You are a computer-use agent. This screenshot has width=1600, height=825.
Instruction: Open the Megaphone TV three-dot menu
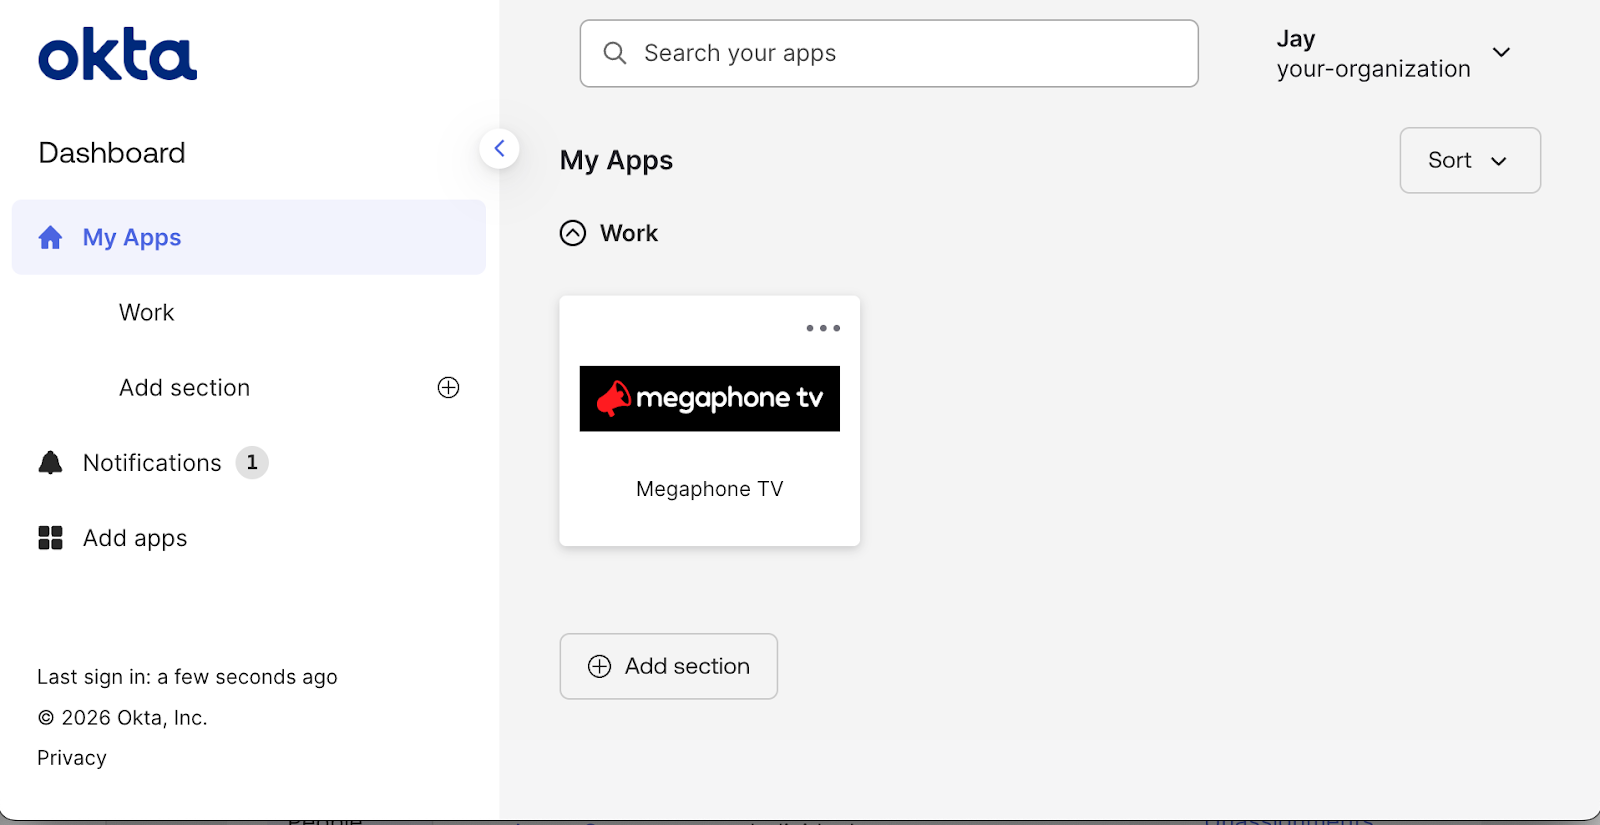tap(823, 328)
